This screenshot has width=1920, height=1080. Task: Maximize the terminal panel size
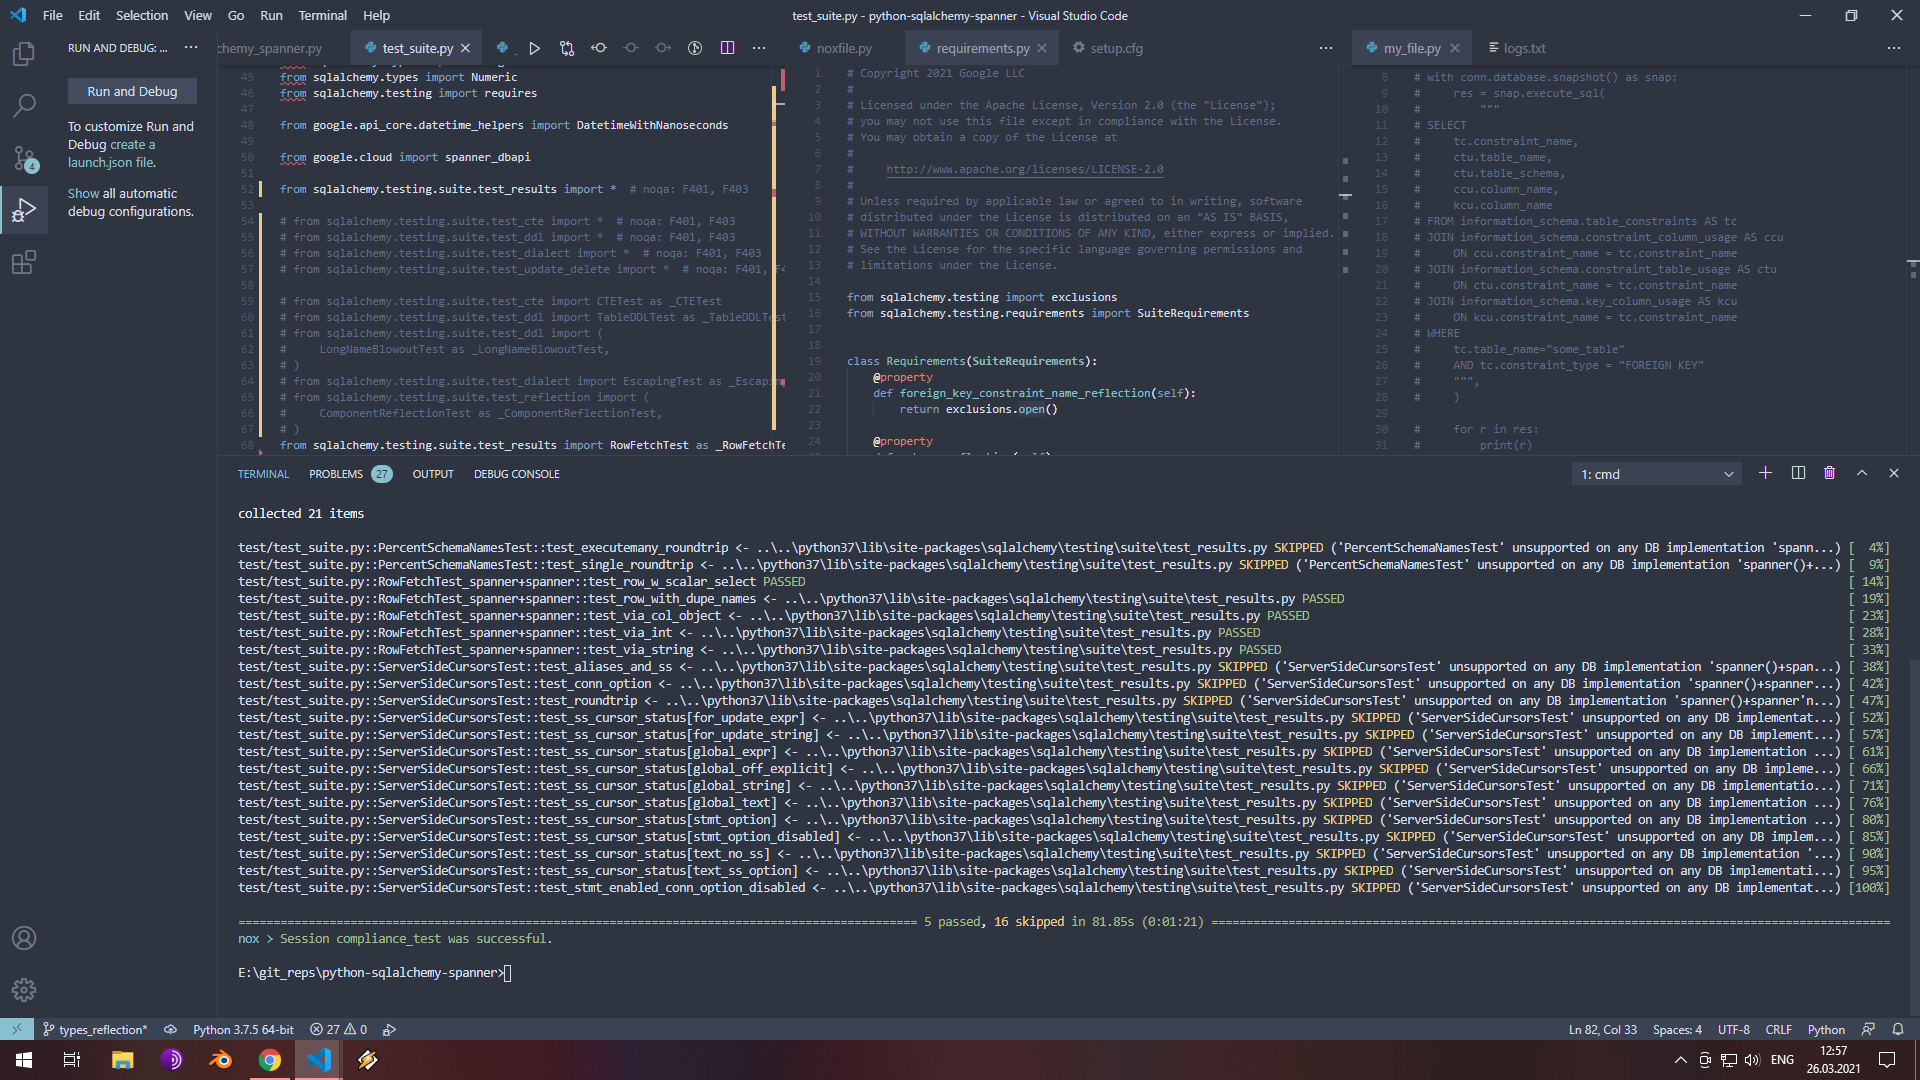[1862, 473]
